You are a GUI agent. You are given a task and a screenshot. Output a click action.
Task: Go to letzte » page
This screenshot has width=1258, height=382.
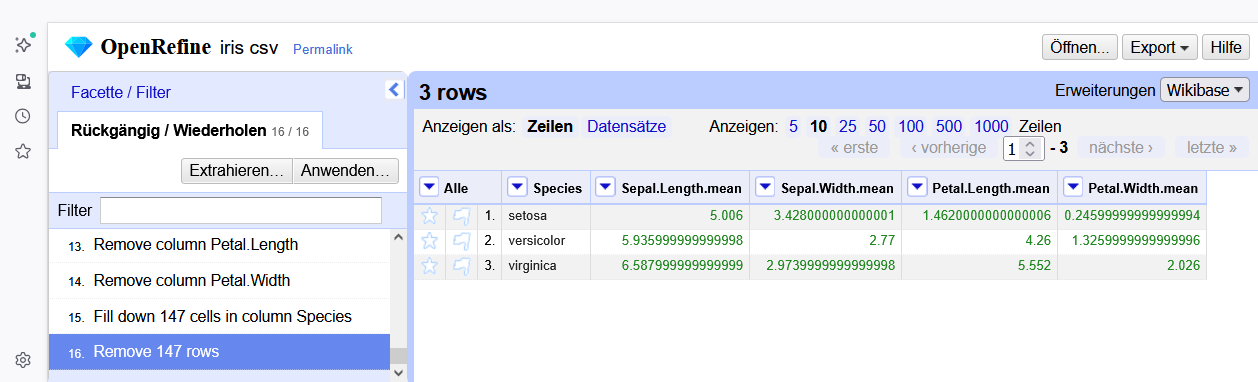coord(1212,147)
